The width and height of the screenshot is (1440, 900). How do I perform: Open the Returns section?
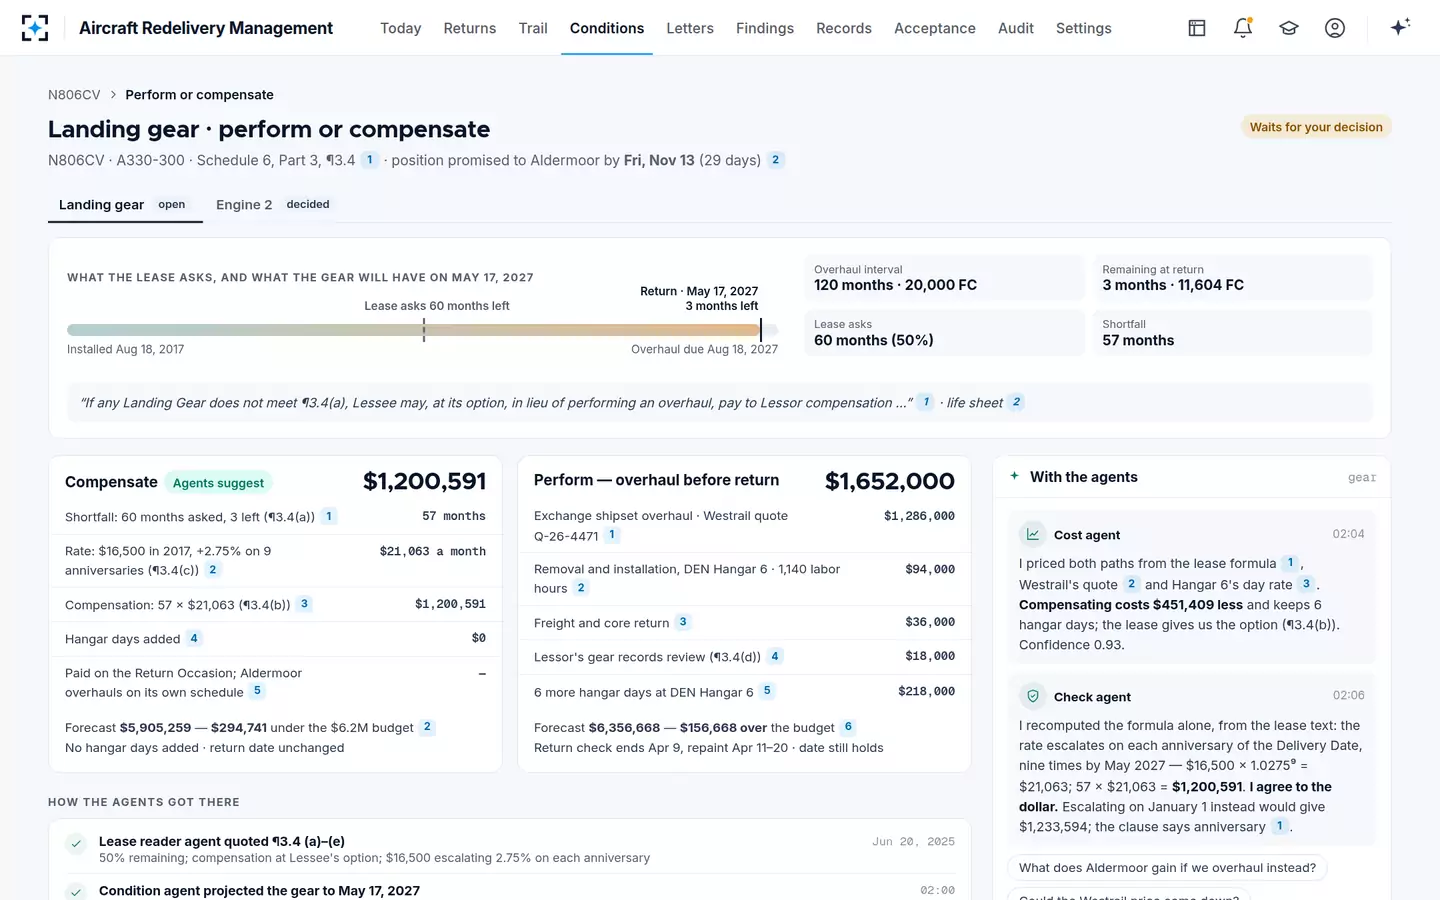(x=470, y=28)
